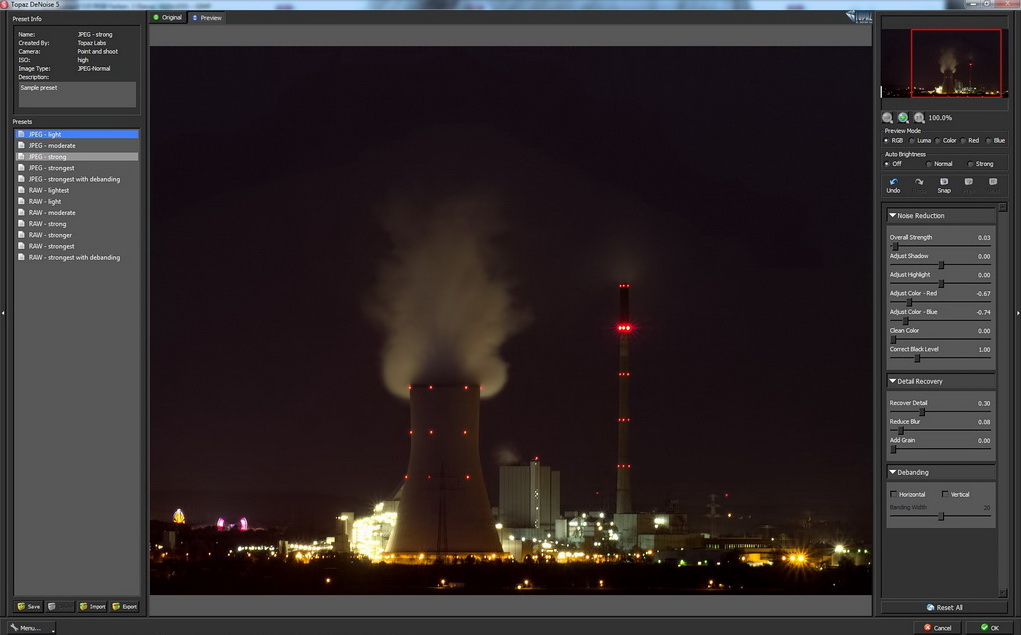
Task: Click the green zoom-to-fit icon
Action: tap(903, 118)
